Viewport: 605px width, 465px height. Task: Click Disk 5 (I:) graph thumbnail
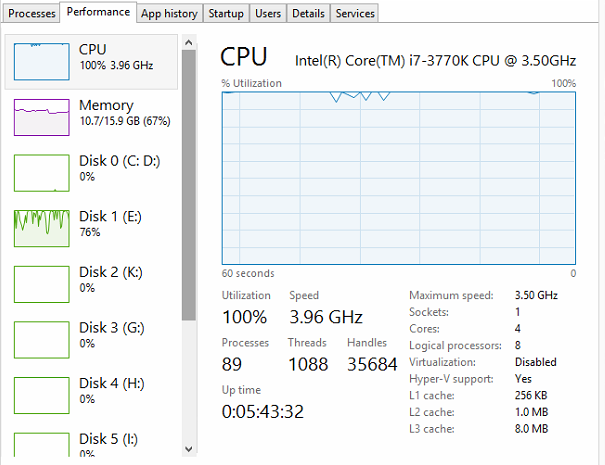tap(41, 448)
